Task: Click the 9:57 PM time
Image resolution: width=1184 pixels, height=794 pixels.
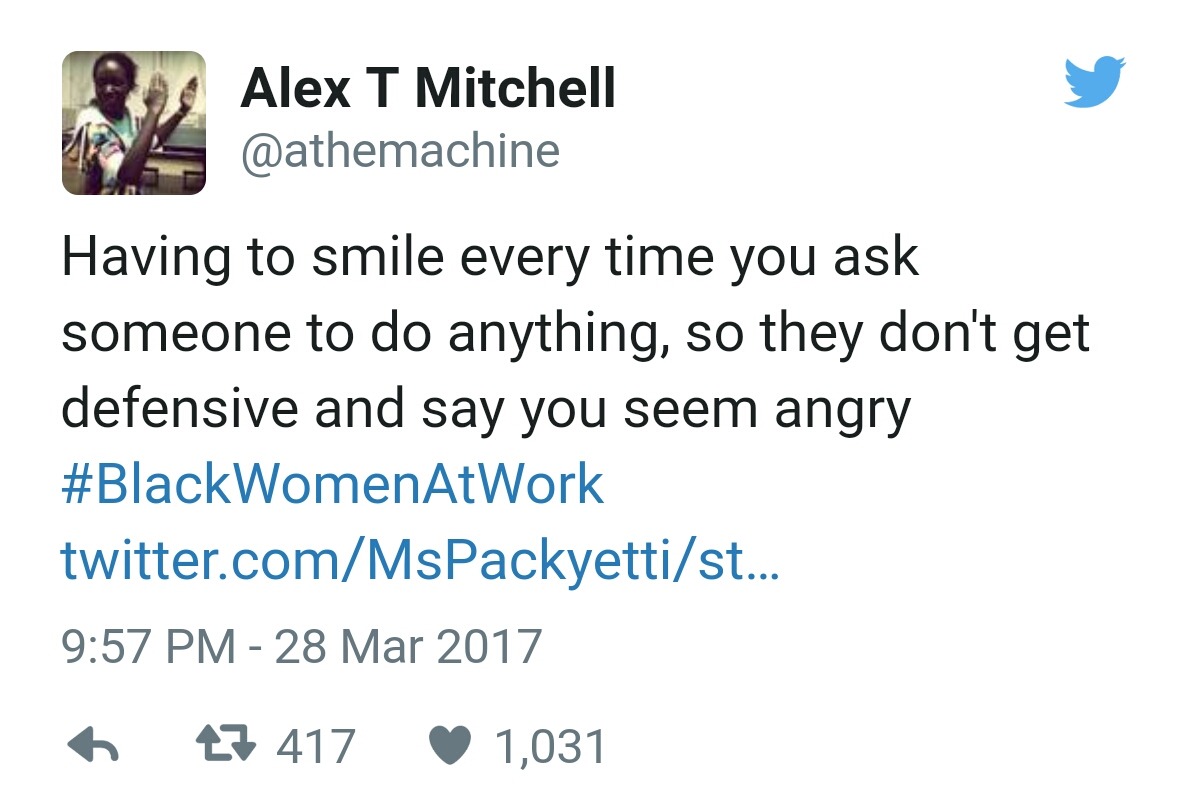Action: (x=148, y=646)
